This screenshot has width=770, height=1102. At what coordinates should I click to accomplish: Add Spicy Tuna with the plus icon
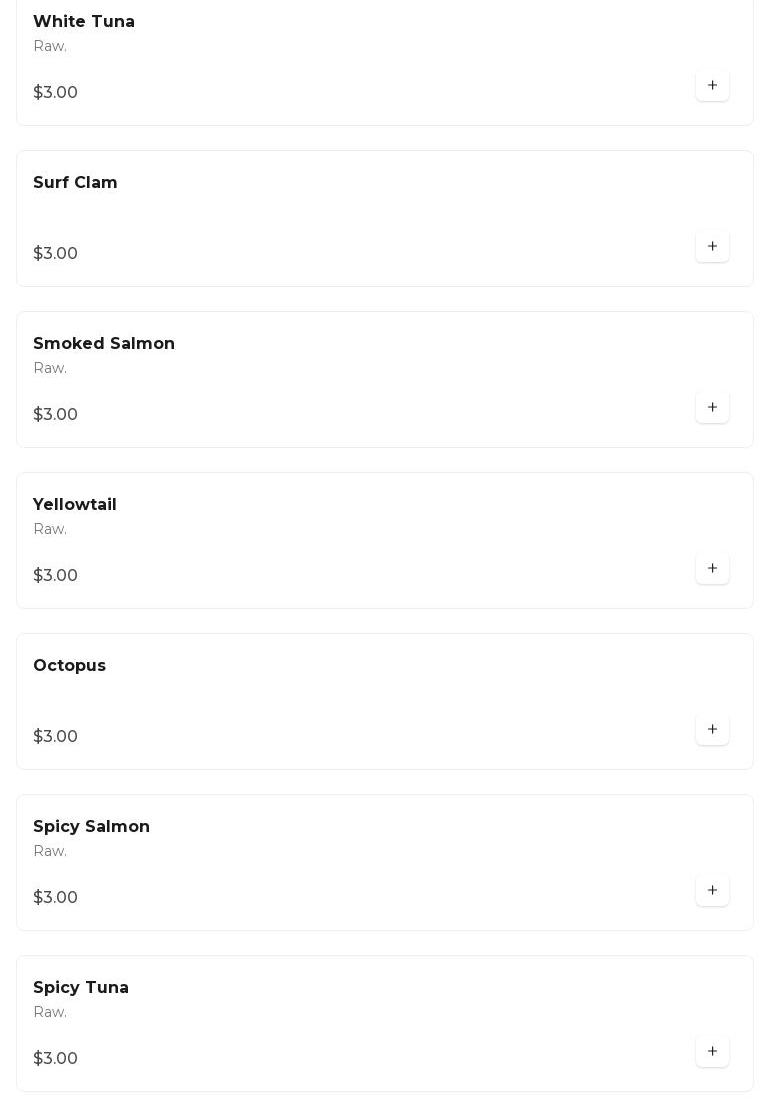pyautogui.click(x=712, y=1052)
